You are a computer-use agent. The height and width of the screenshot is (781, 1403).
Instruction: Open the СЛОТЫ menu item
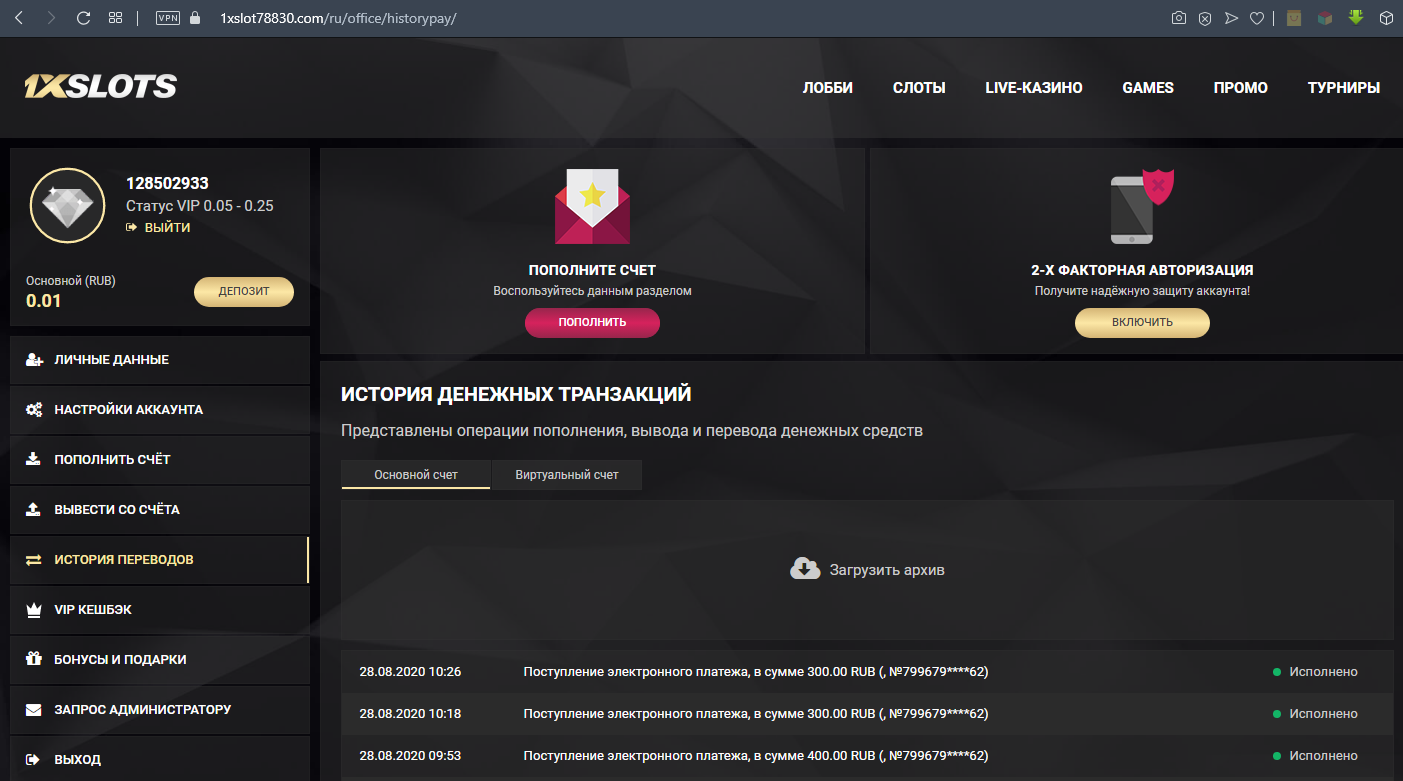919,88
